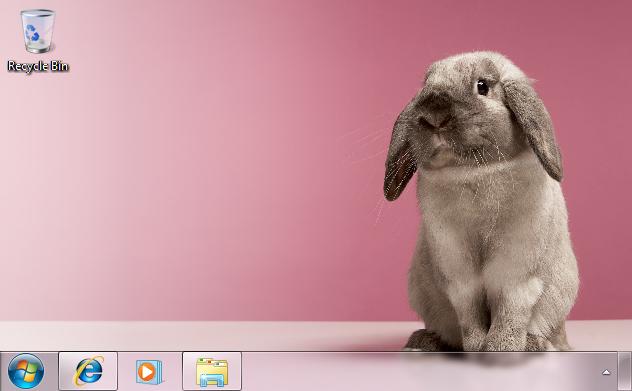Click the blue recycle arrows on bin

[x=31, y=33]
